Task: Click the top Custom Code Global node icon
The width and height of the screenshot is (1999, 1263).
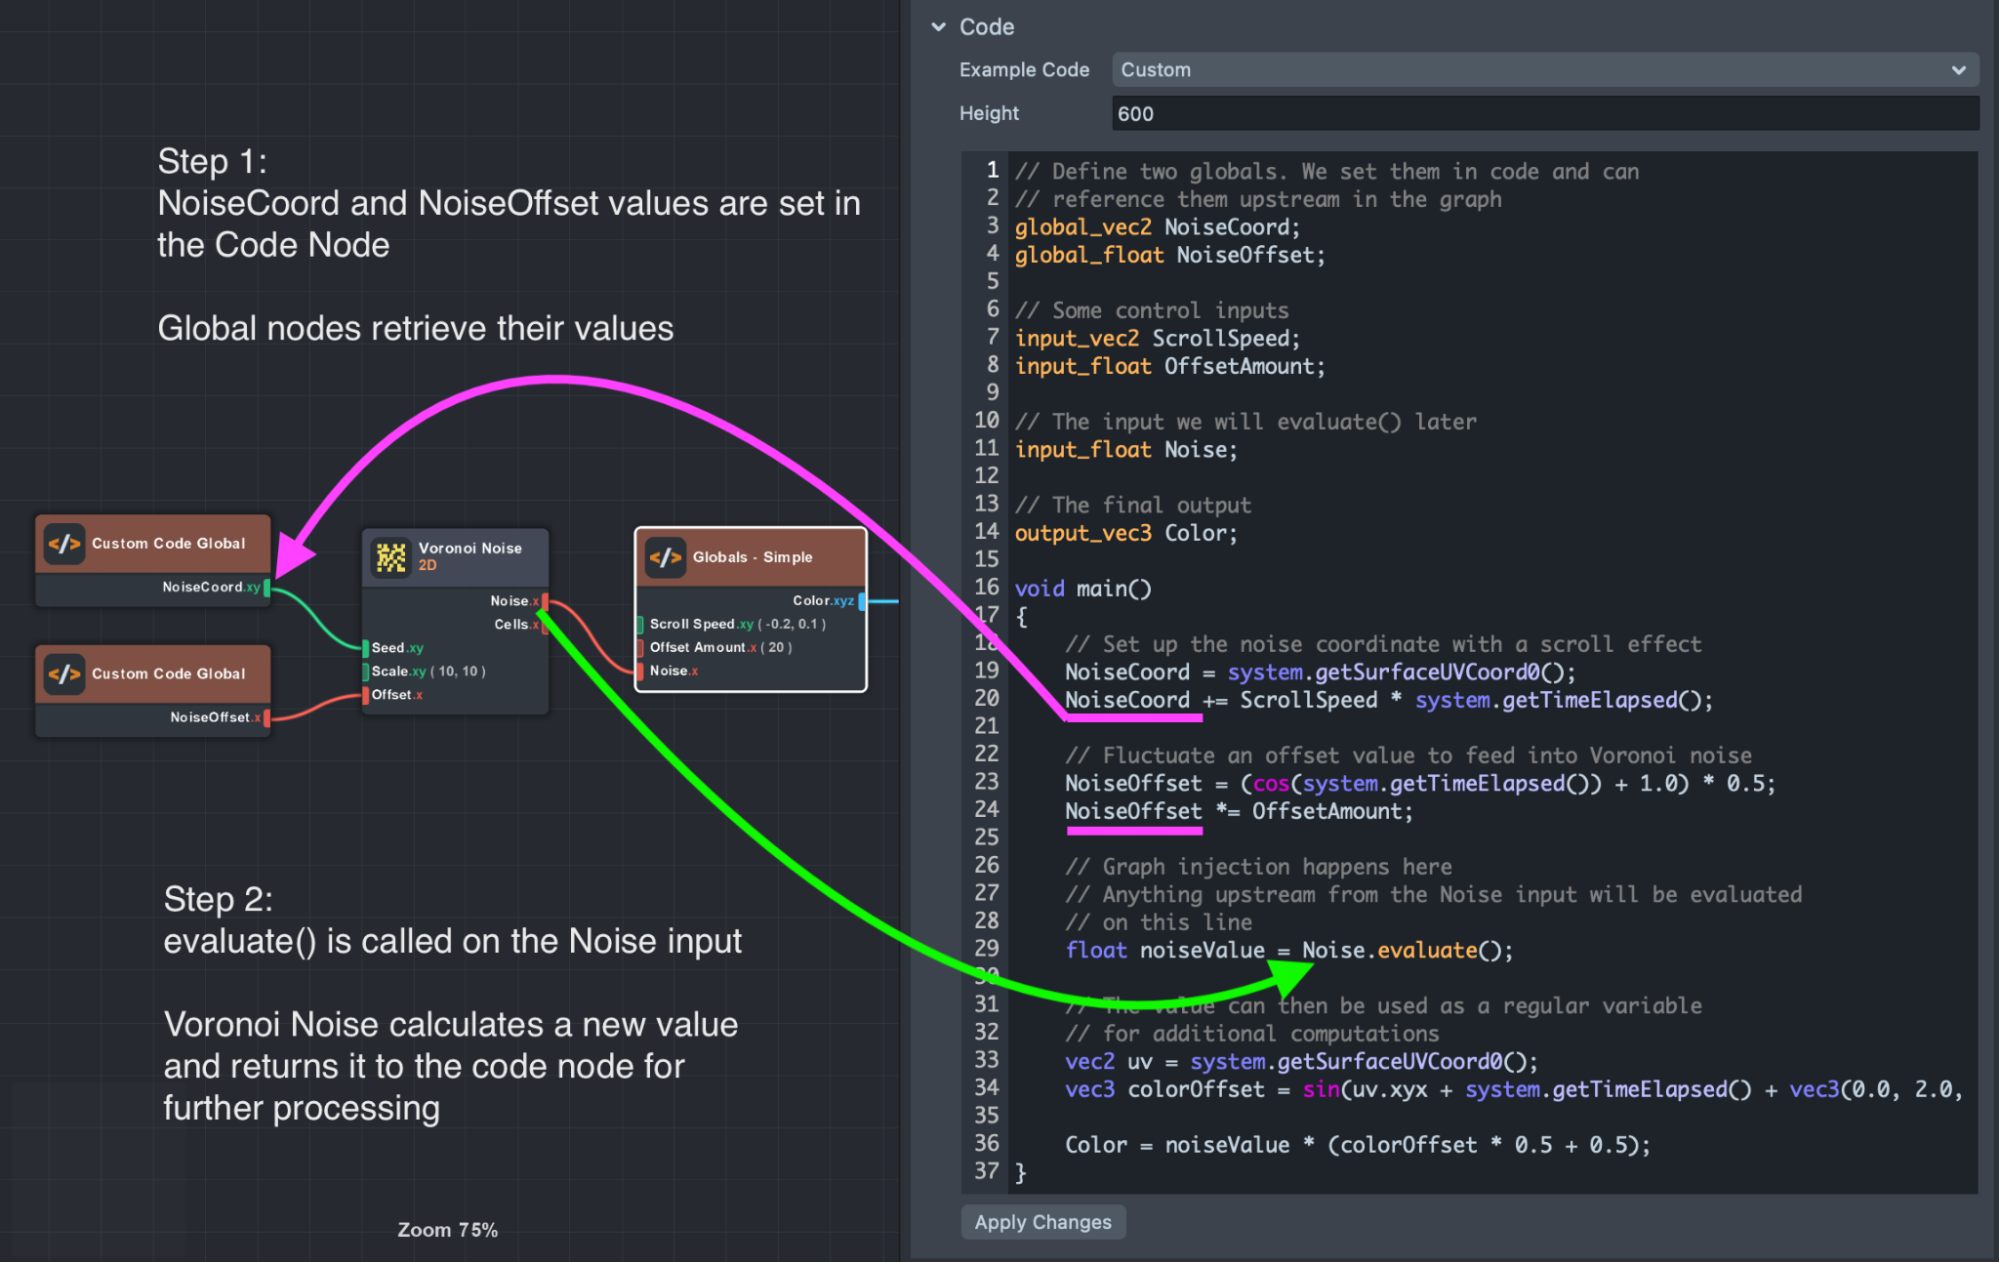Action: (x=64, y=543)
